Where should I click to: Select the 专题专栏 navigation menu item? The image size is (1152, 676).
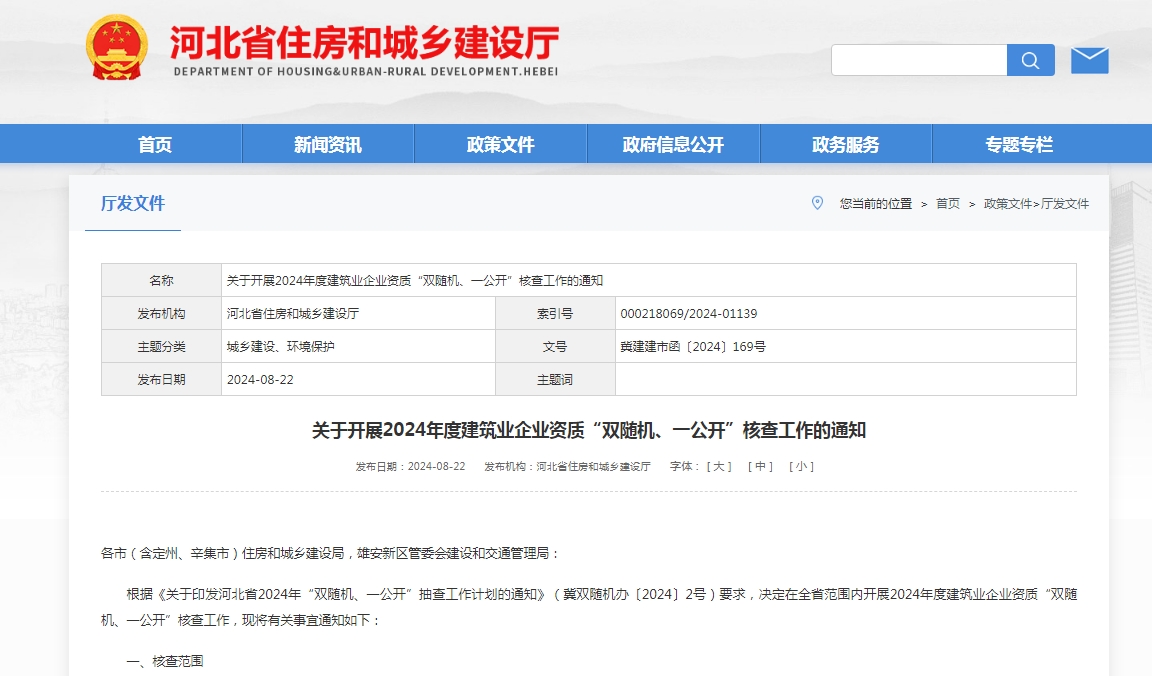pos(1018,143)
